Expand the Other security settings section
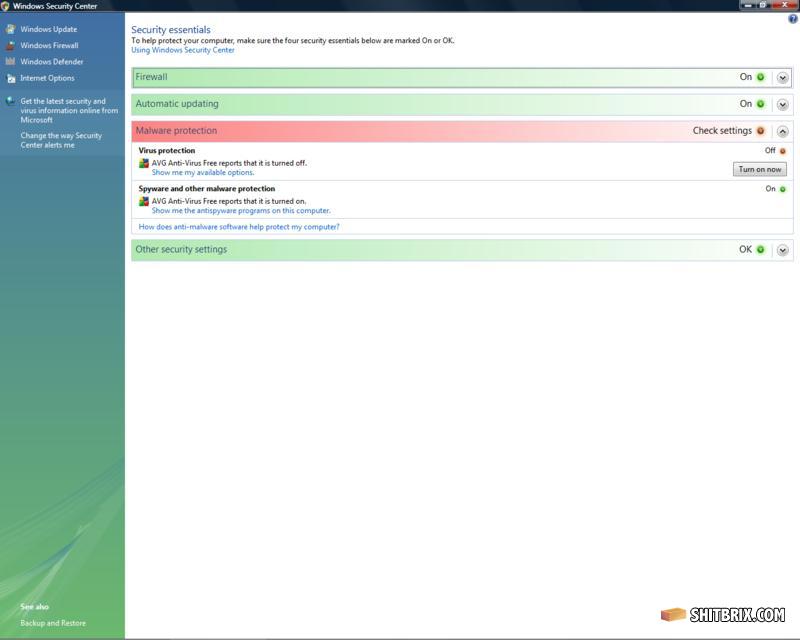The image size is (800, 640). coord(783,250)
